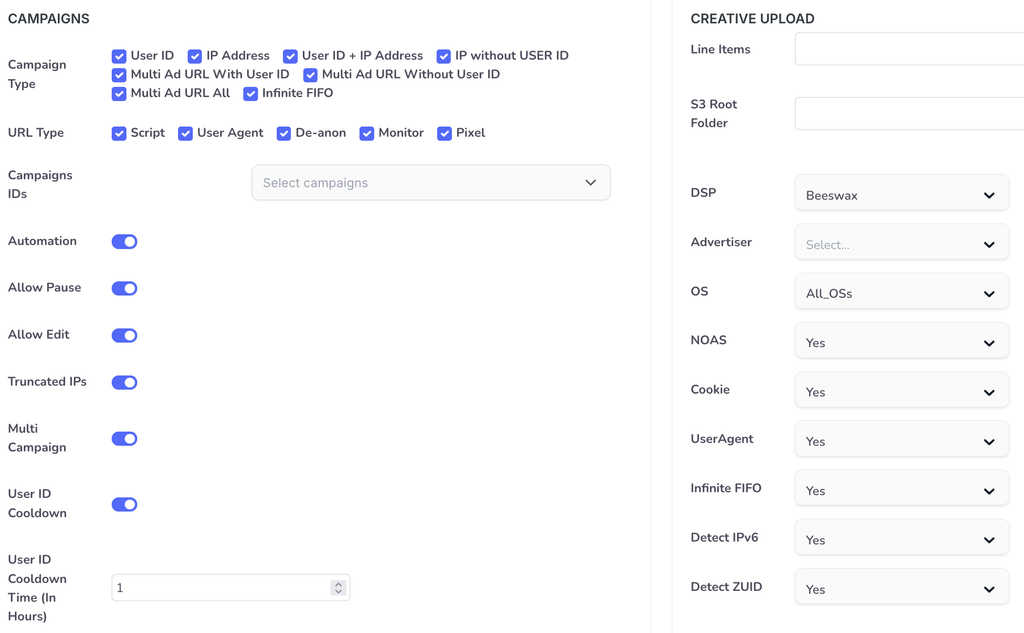Toggle Multi Ad URL Without User ID checkbox
1024x633 pixels.
point(310,75)
